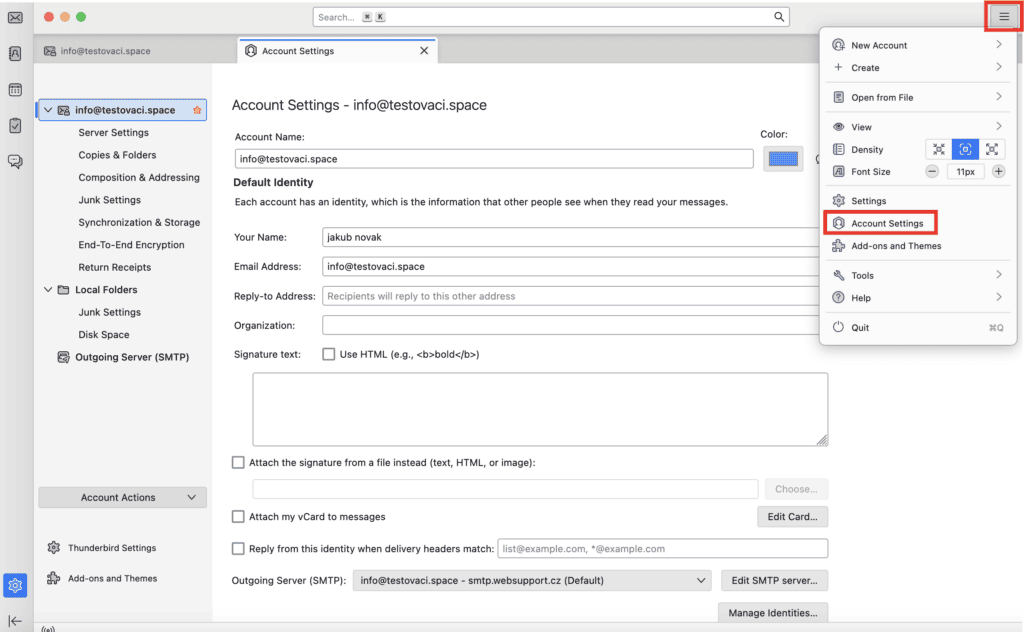Click the global search box
The width and height of the screenshot is (1024, 632).
tap(551, 17)
